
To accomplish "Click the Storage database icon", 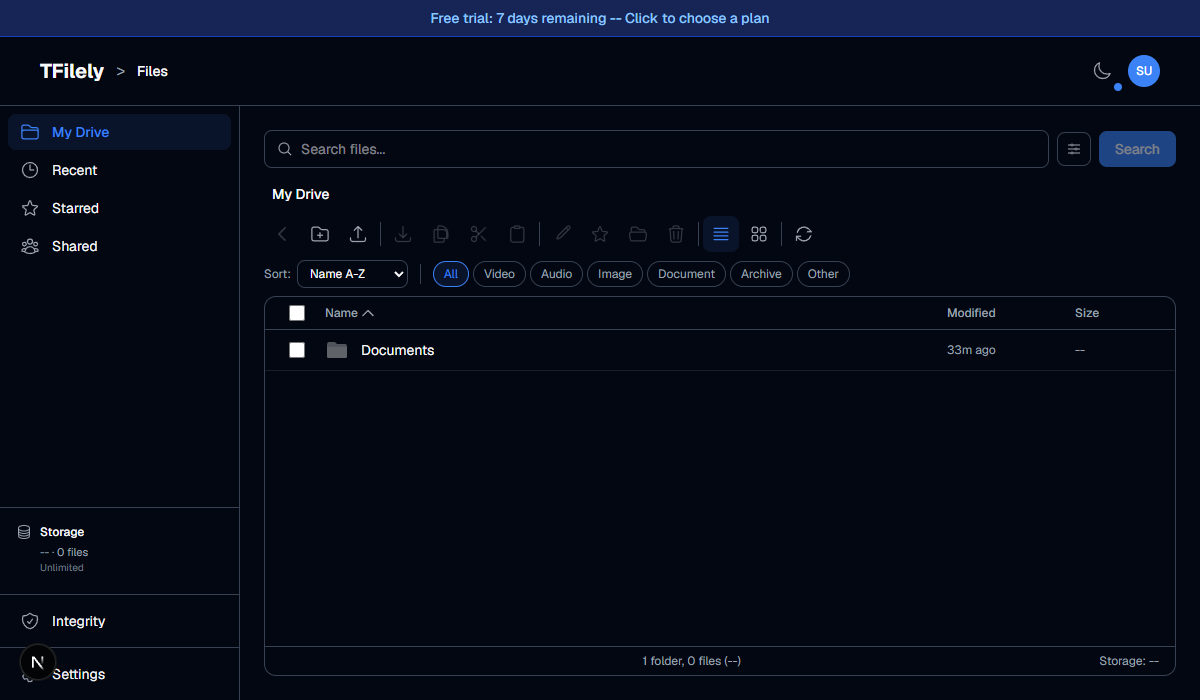I will [x=24, y=532].
